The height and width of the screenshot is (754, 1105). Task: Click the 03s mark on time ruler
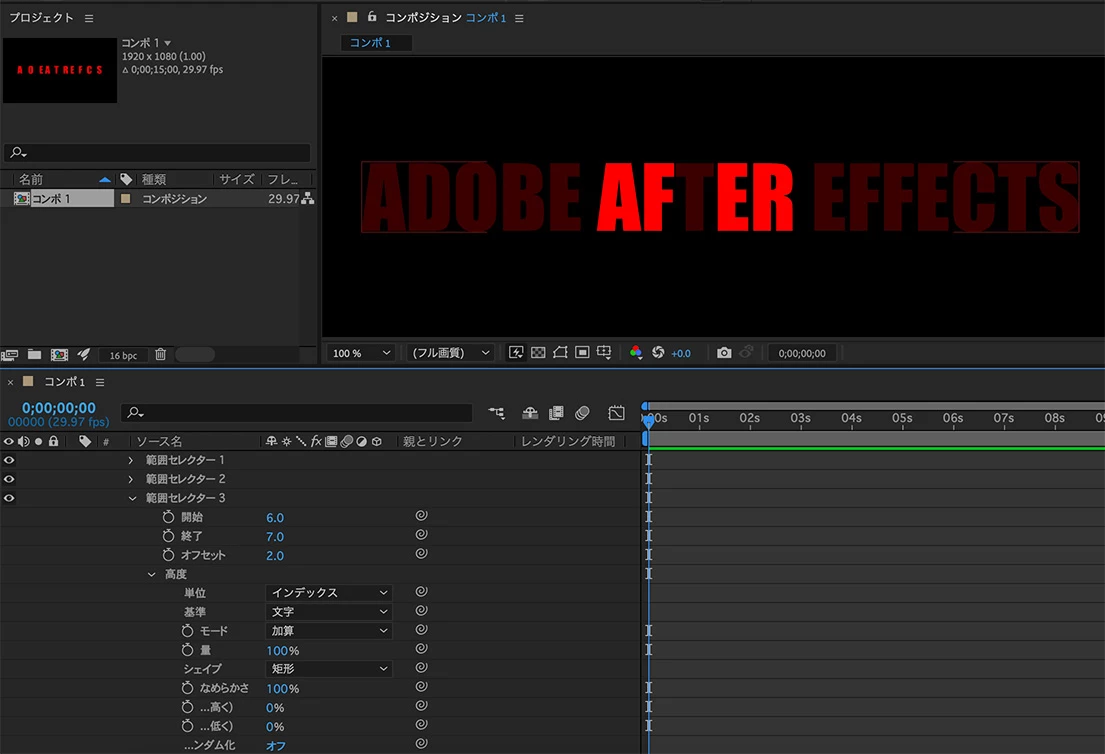click(x=801, y=419)
